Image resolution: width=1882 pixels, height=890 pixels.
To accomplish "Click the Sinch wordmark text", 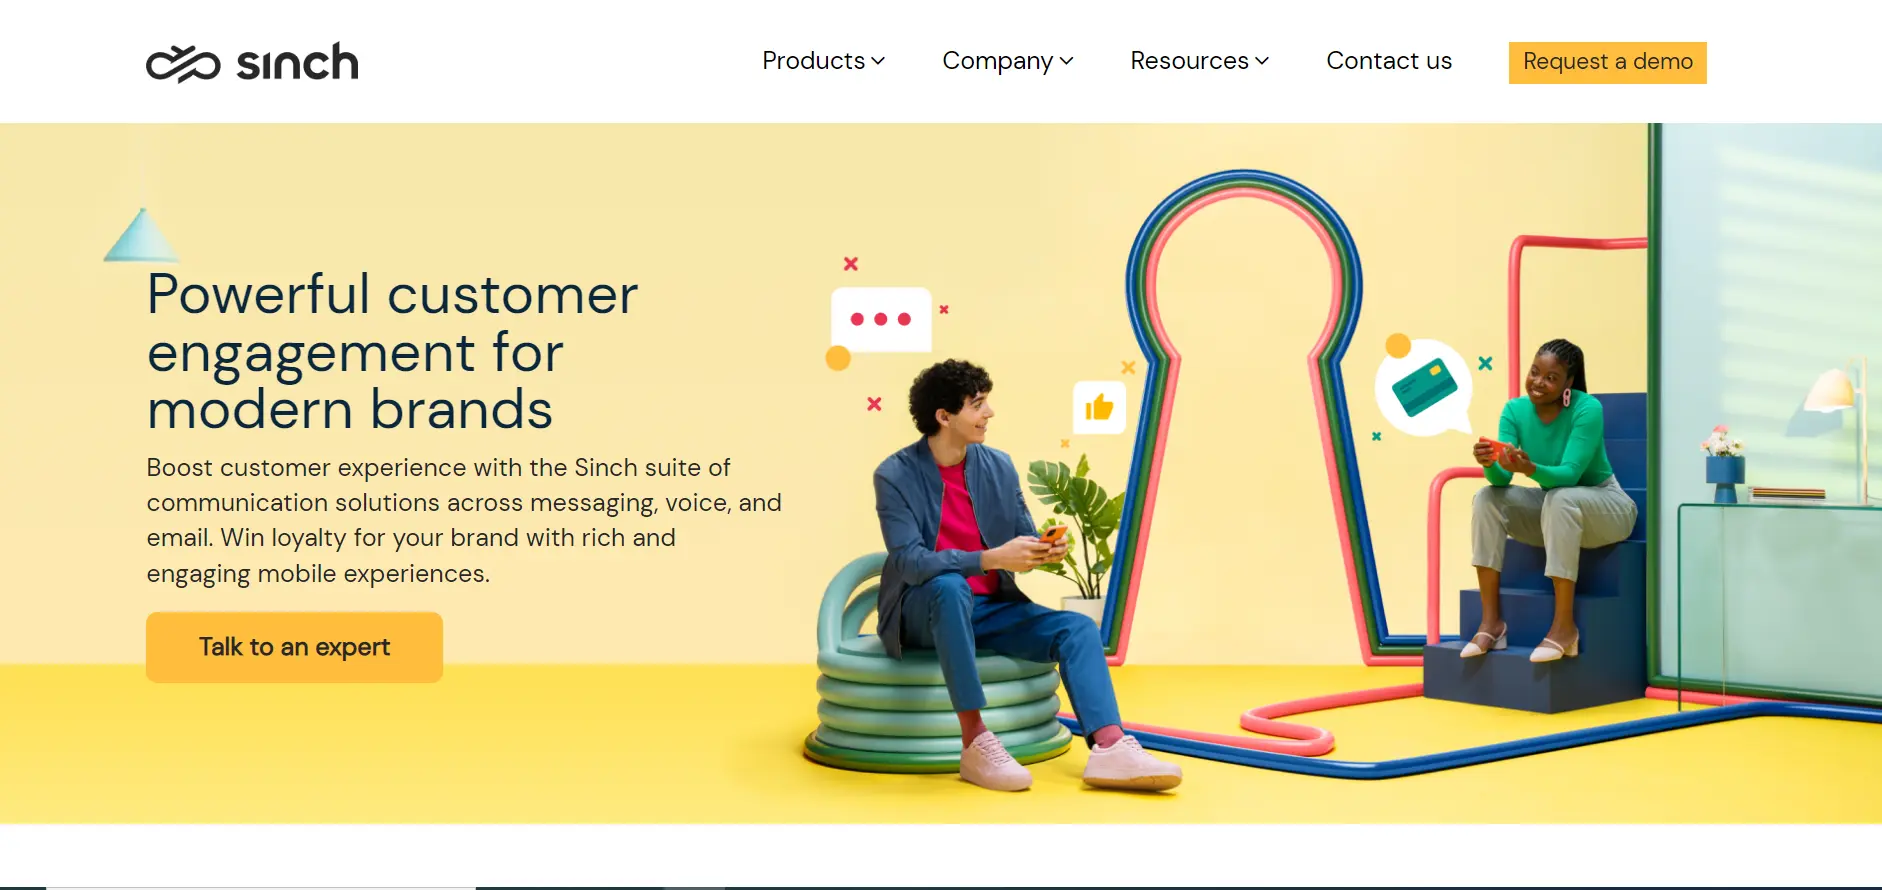I will point(297,63).
